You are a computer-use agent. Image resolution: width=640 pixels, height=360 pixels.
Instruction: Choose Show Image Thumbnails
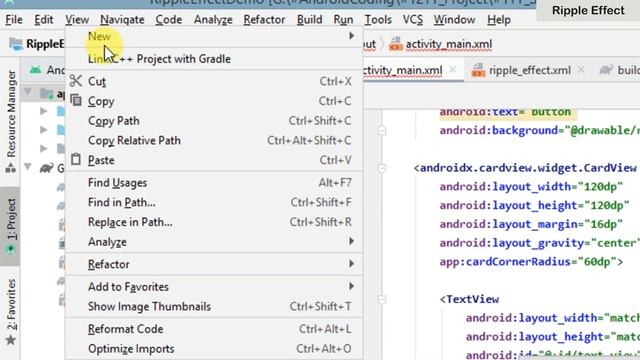(214, 306)
